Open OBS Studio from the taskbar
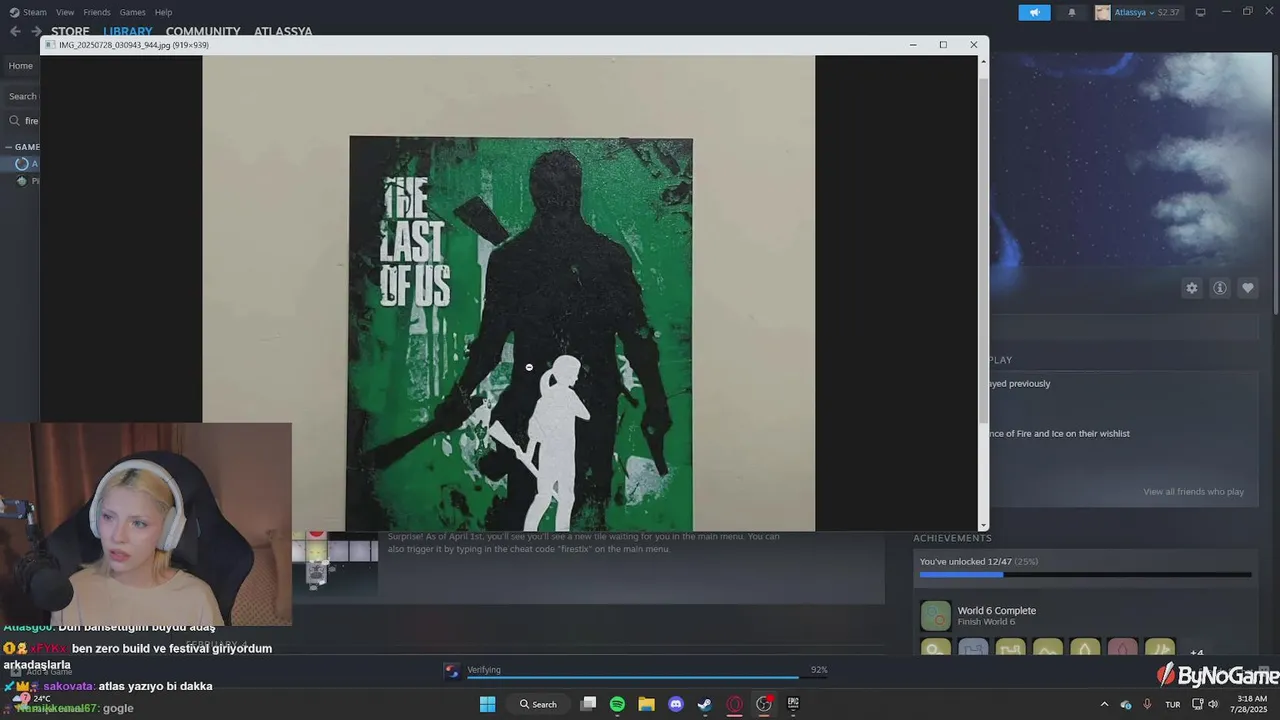The height and width of the screenshot is (720, 1280). (764, 704)
